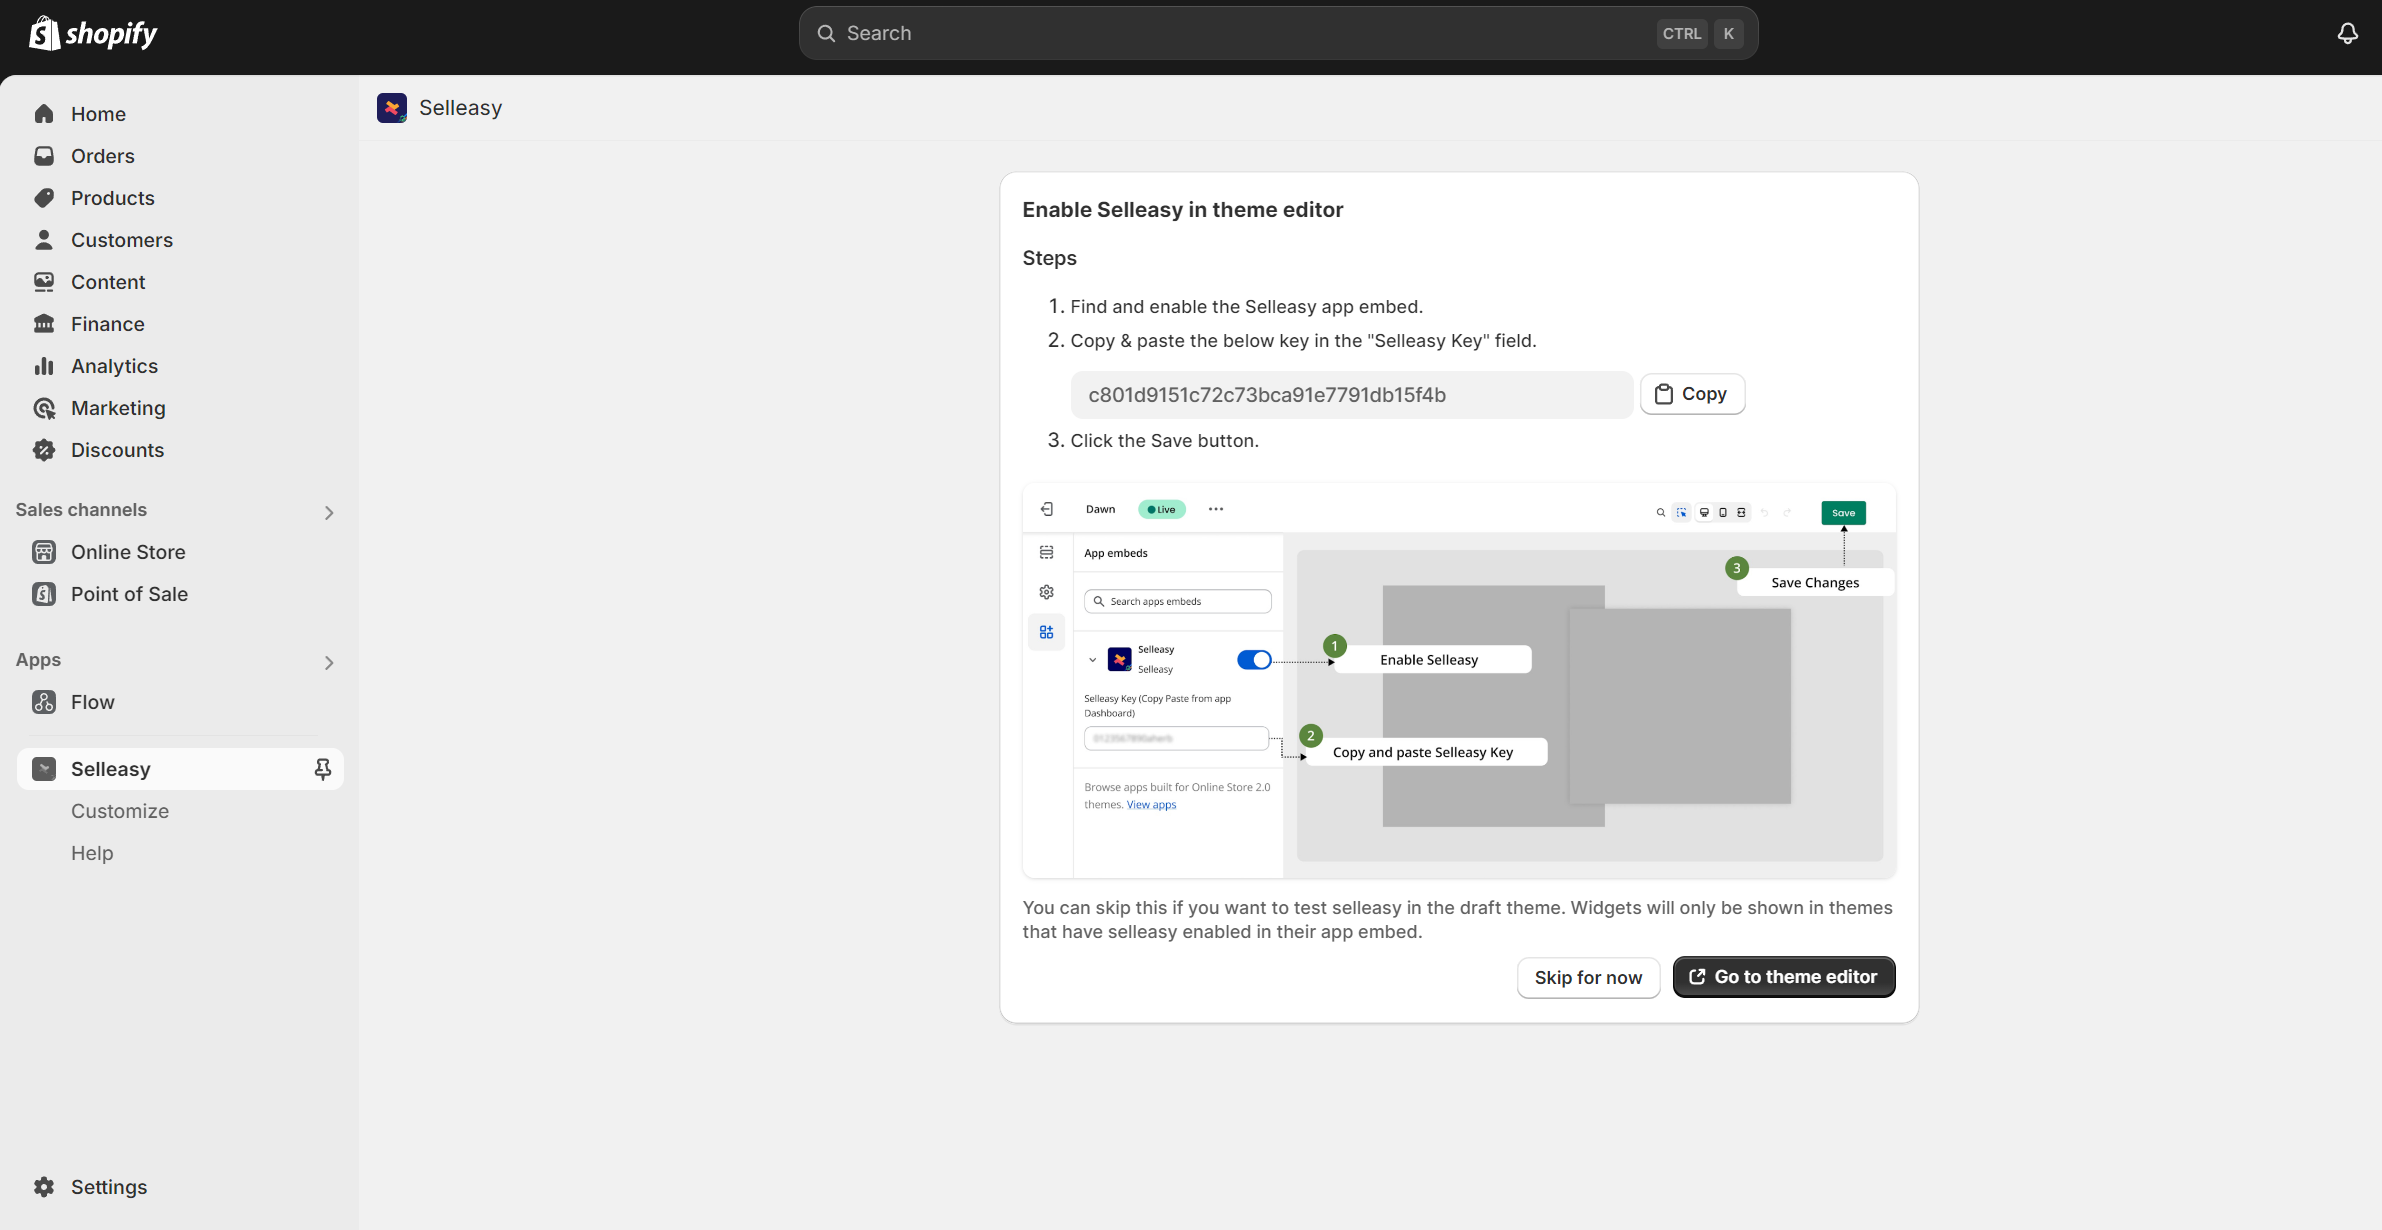Open the Flow app icon
Screen dimensions: 2382x1230
coord(45,702)
